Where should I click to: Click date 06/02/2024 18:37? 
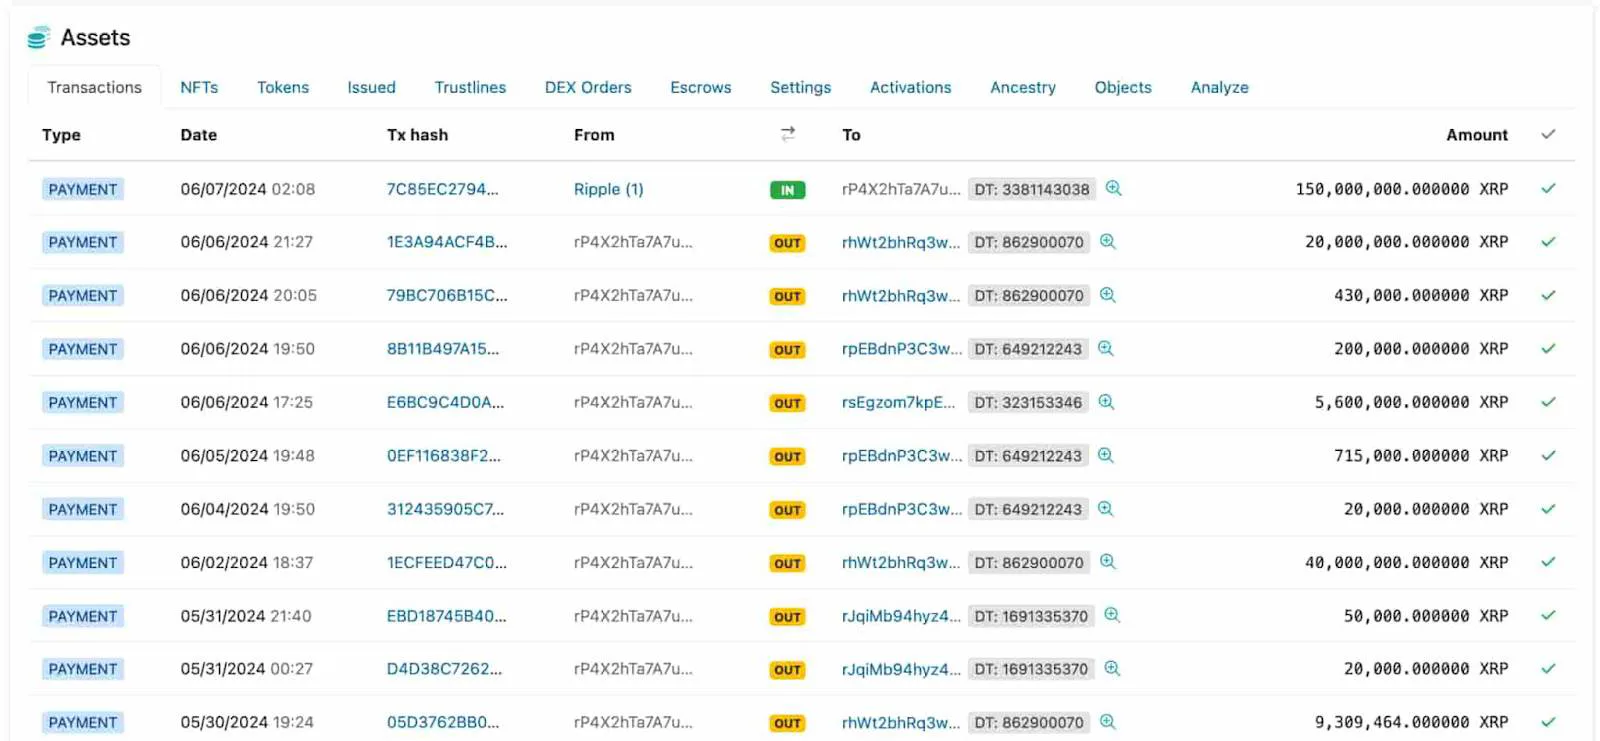[247, 563]
